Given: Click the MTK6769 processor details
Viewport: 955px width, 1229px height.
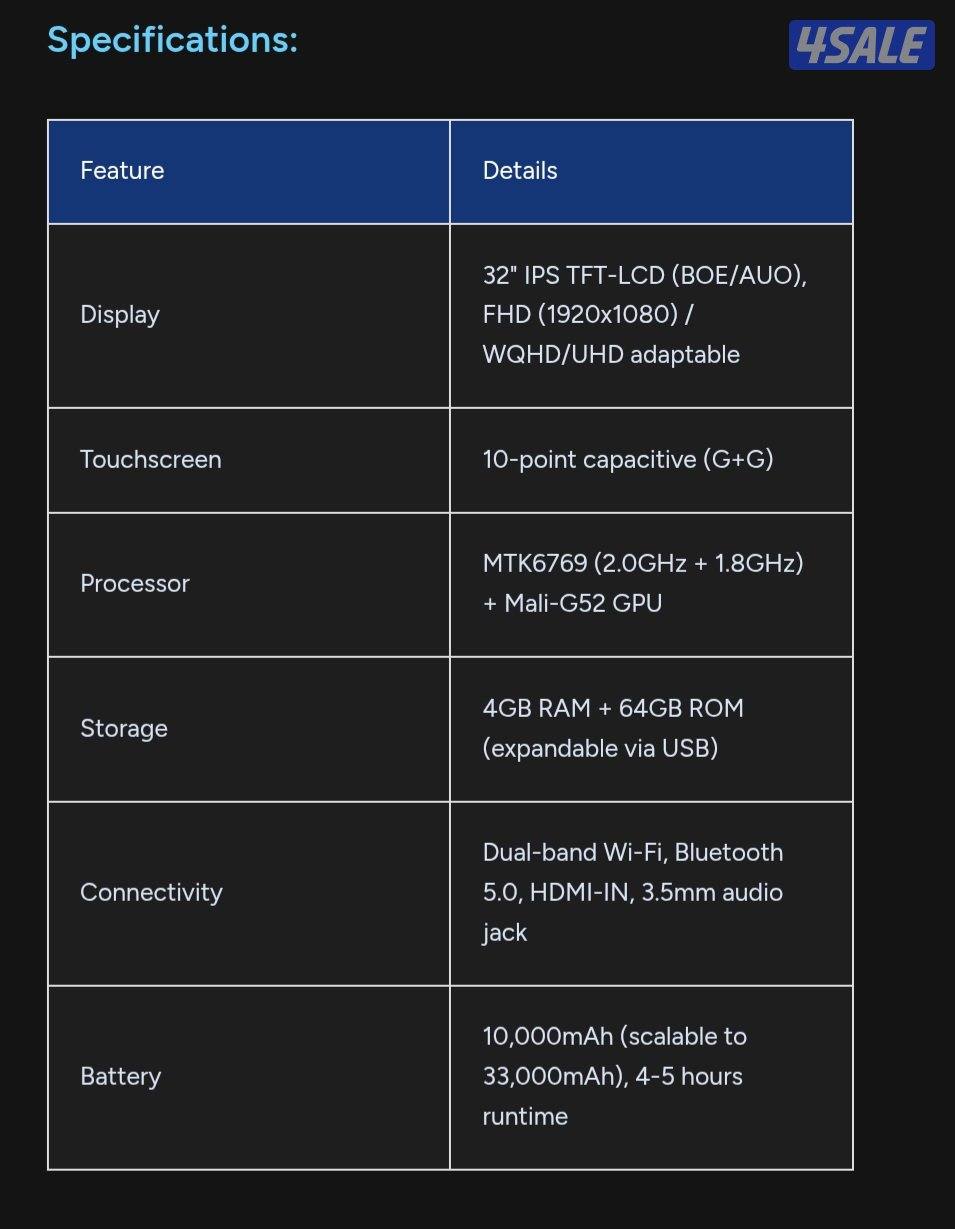Looking at the screenshot, I should tap(642, 564).
